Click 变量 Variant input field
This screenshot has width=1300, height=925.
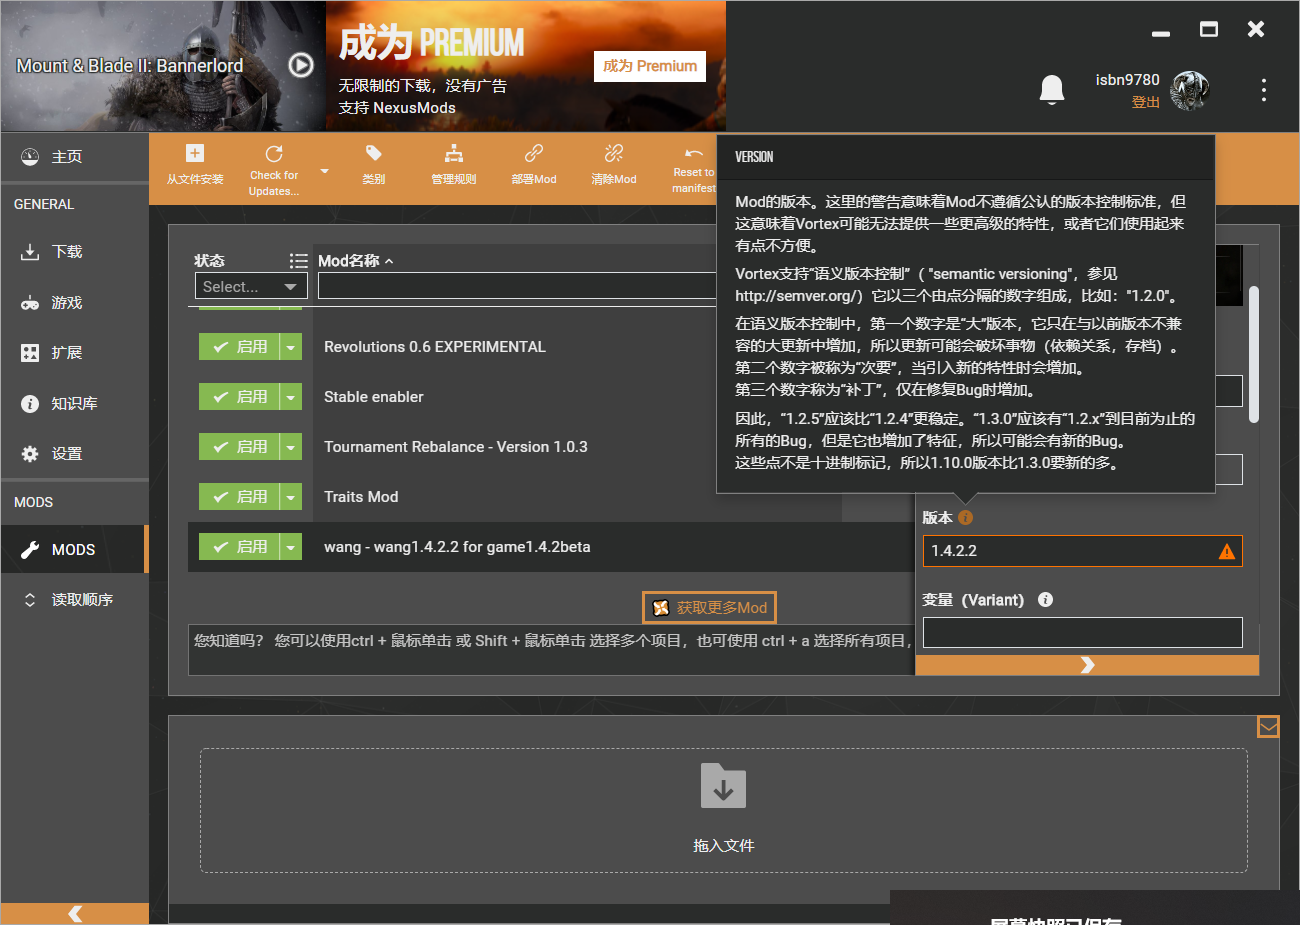pos(1082,632)
